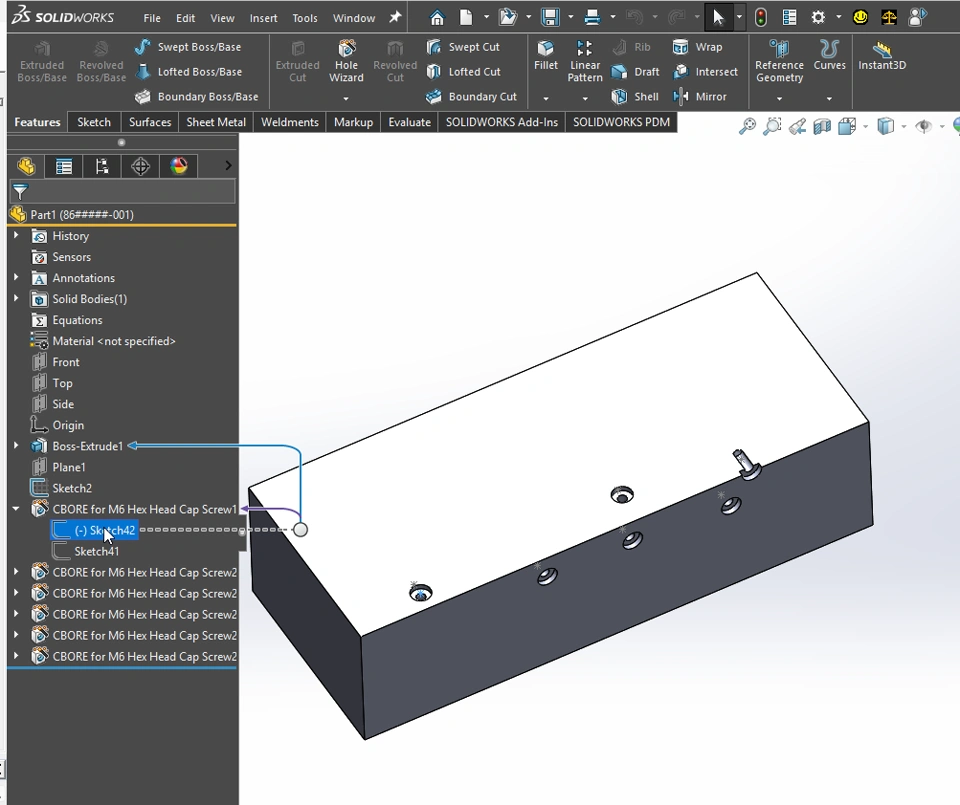
Task: Open the DisplayManager color wheel tab
Action: 179,166
